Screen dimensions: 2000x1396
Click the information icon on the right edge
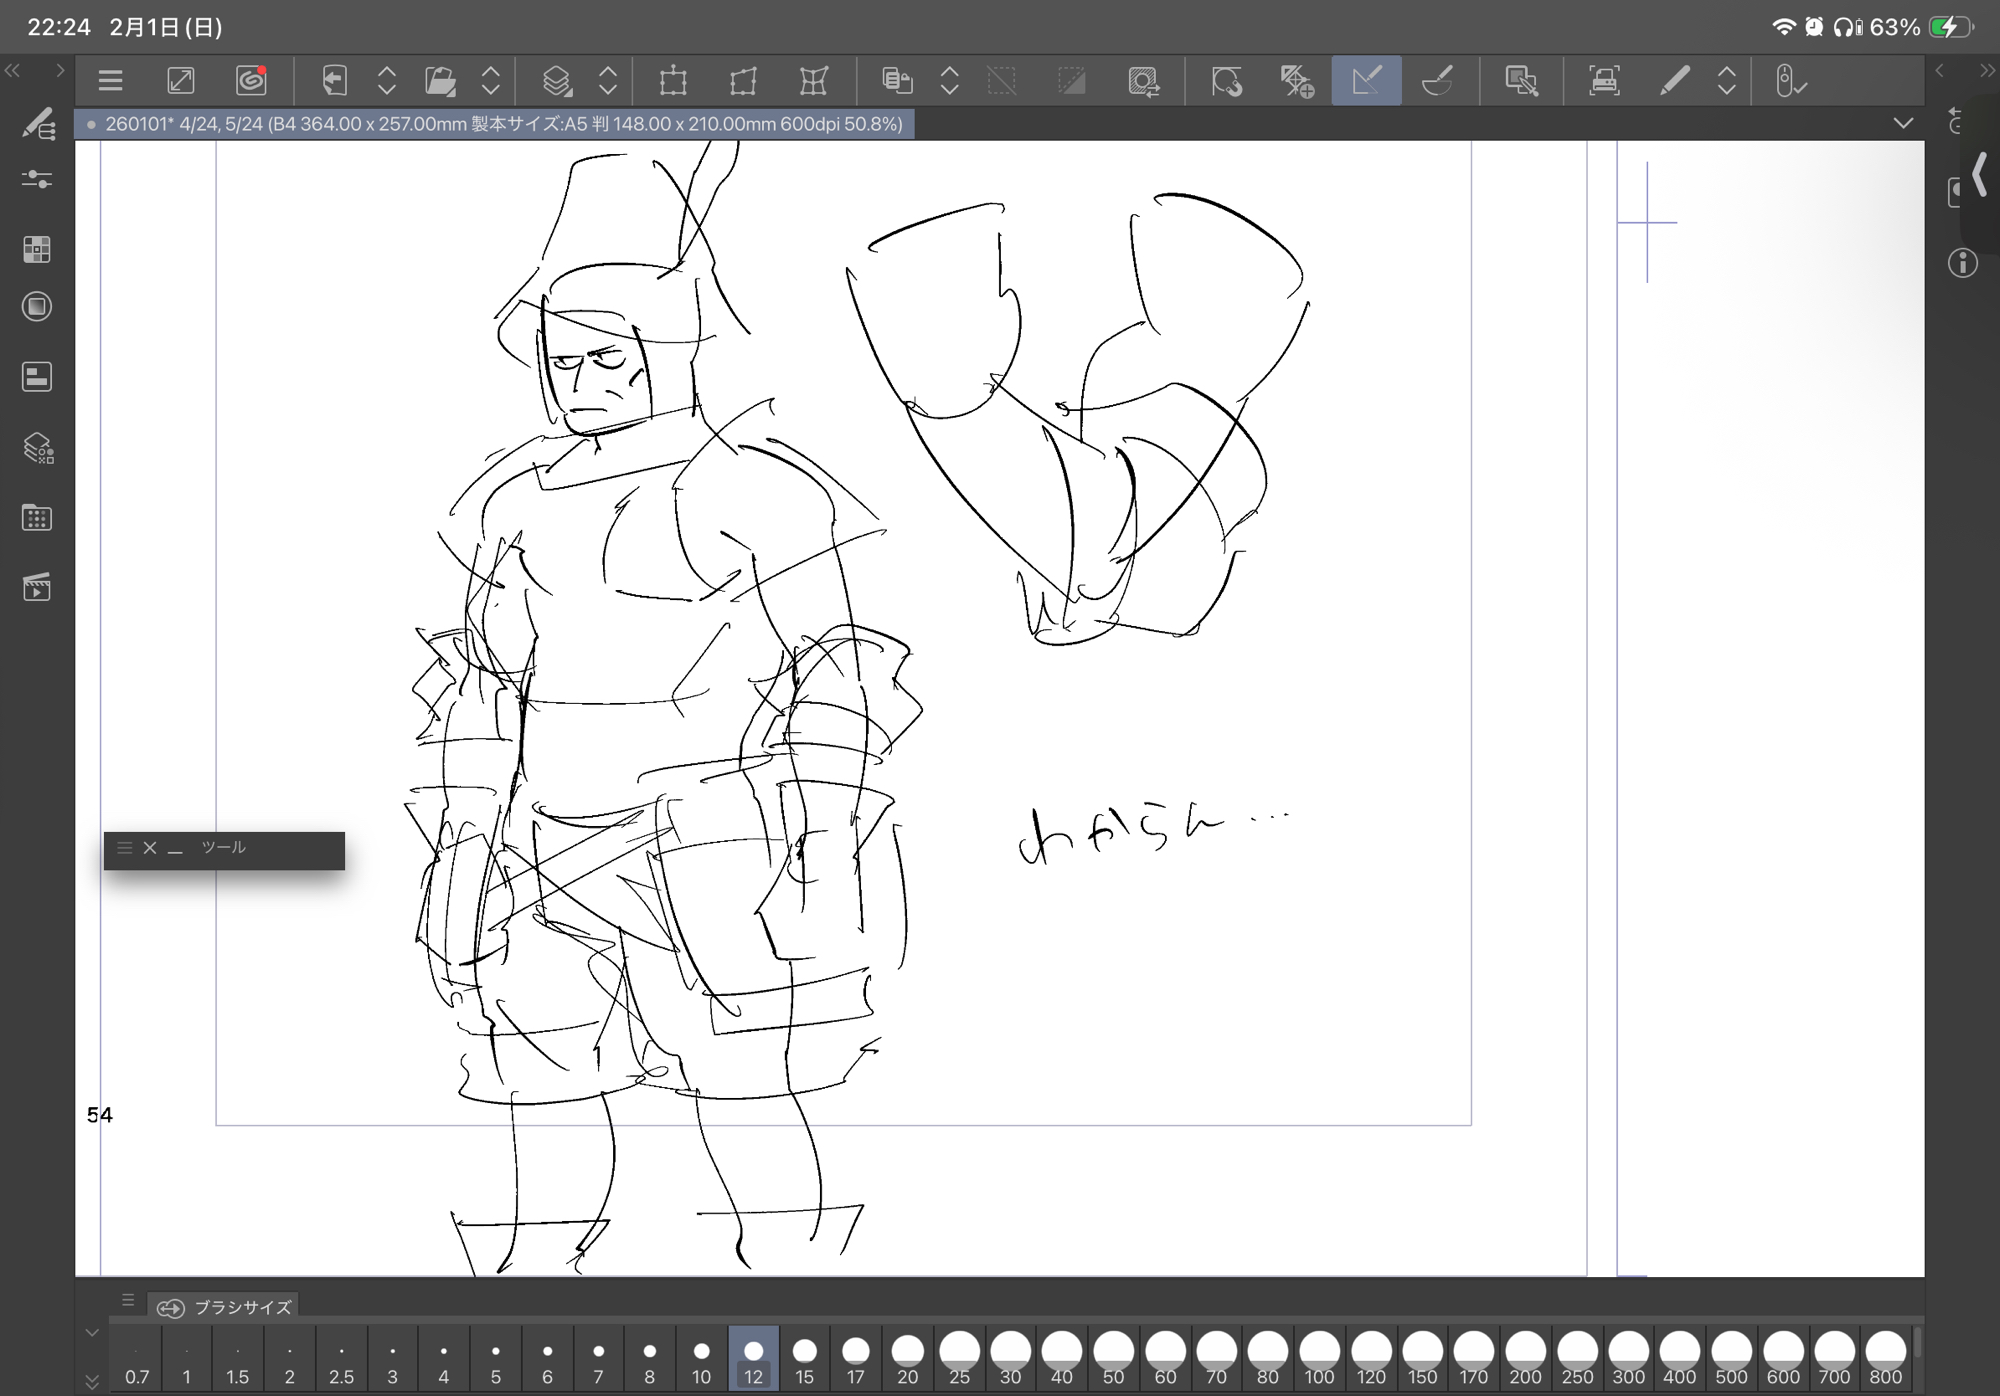pyautogui.click(x=1962, y=263)
